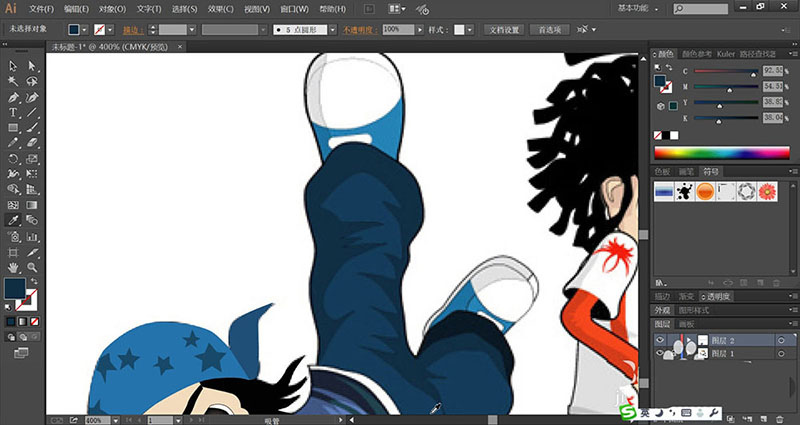Open the 5 点圆形 brush profile dropdown
The width and height of the screenshot is (800, 425).
(x=333, y=30)
